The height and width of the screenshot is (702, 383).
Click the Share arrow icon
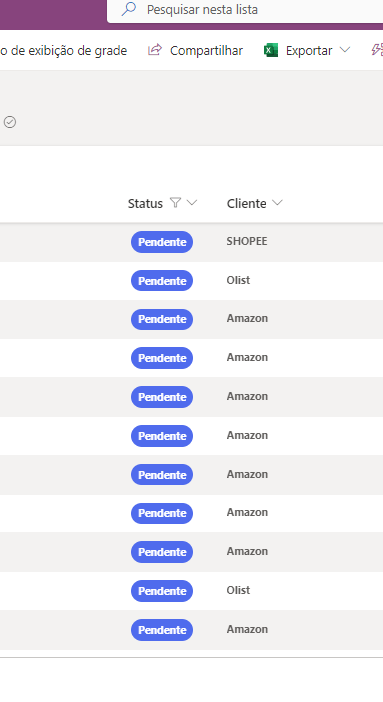(155, 50)
